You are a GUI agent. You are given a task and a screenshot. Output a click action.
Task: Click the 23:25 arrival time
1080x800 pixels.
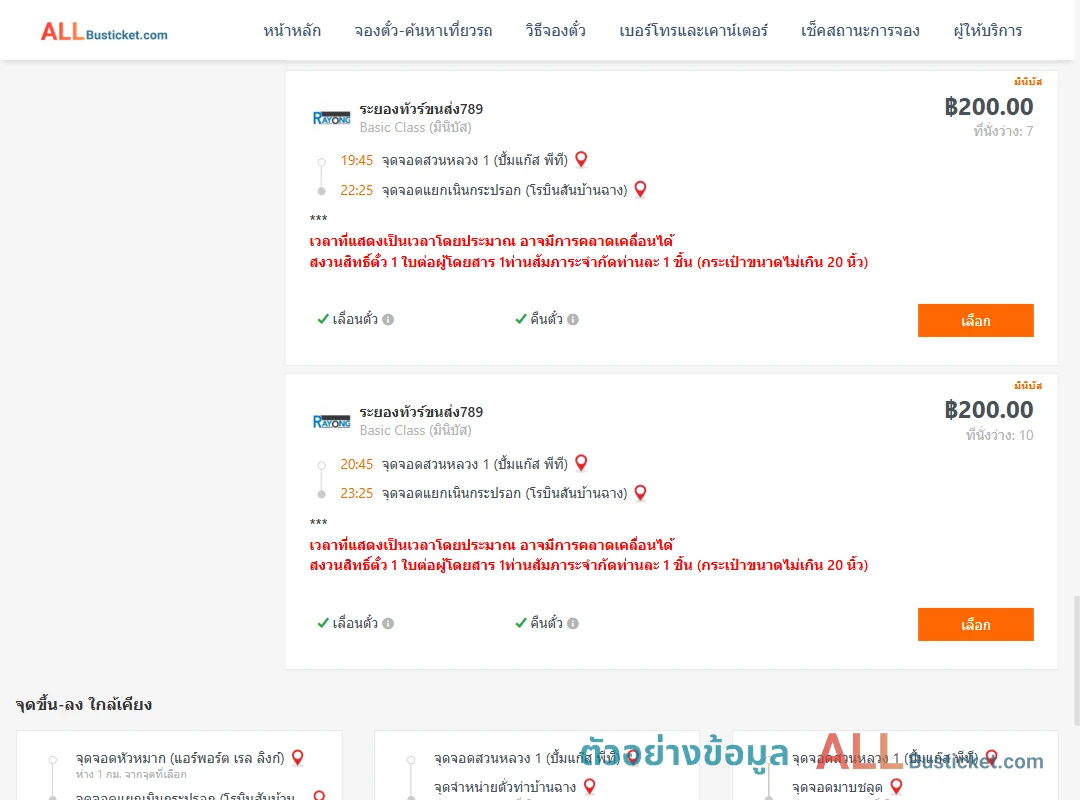coord(356,493)
